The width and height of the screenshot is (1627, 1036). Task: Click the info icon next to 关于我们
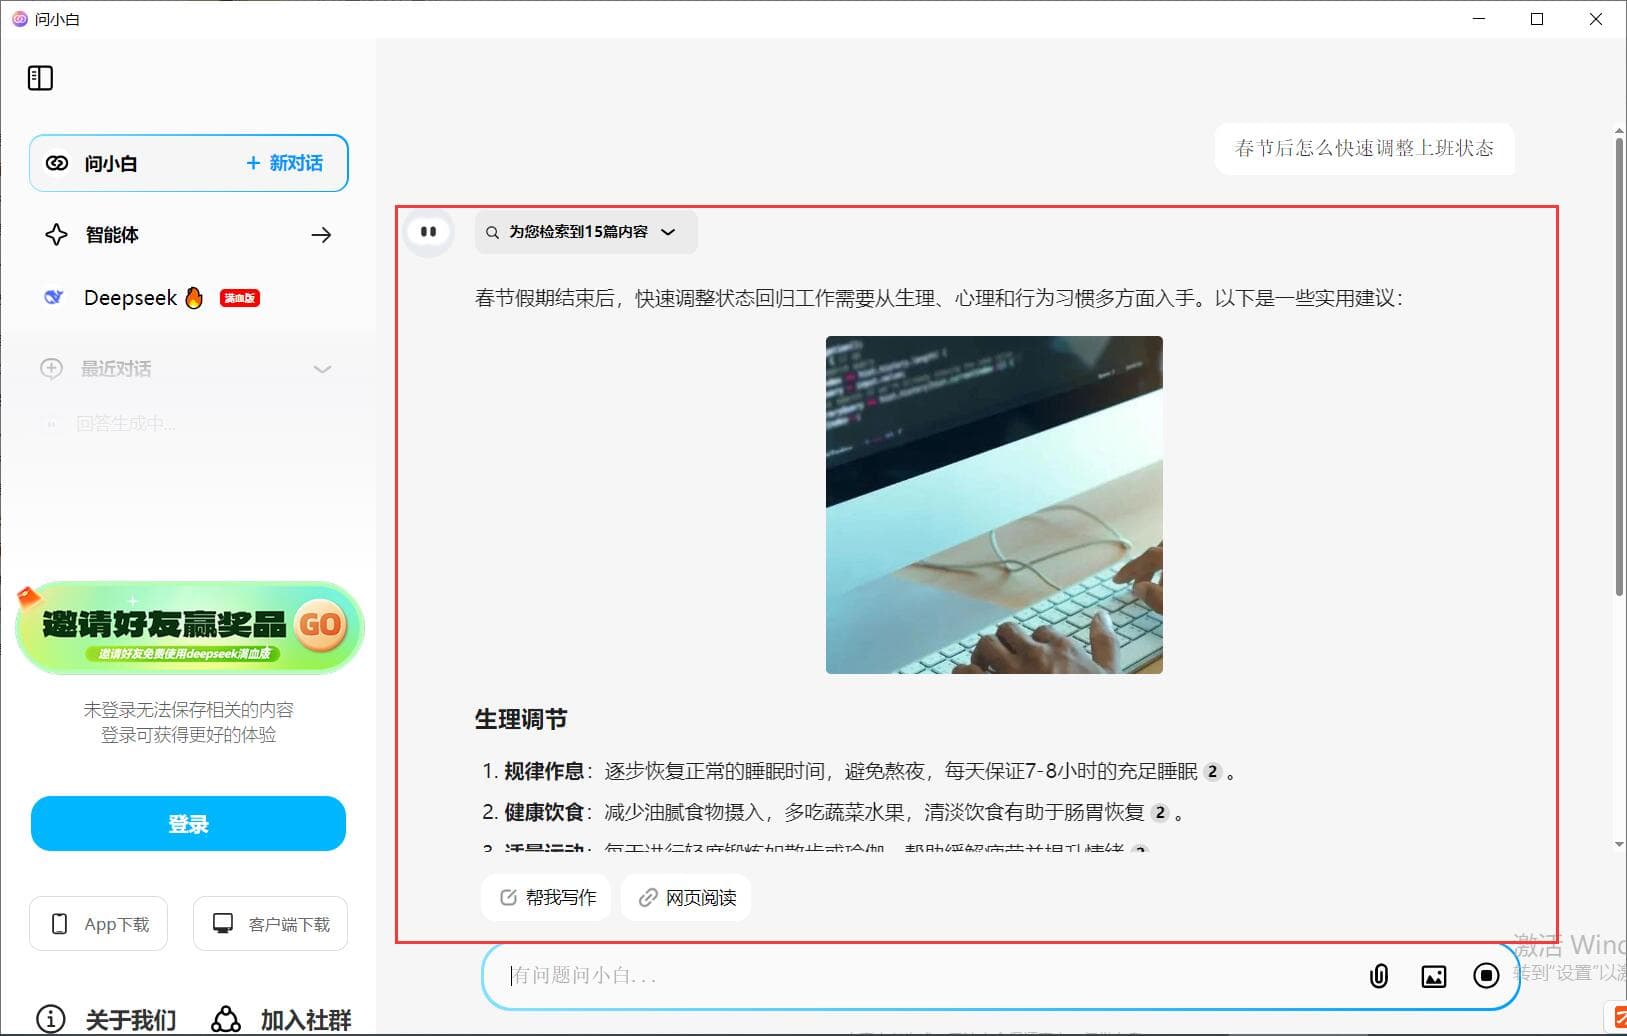51,1017
